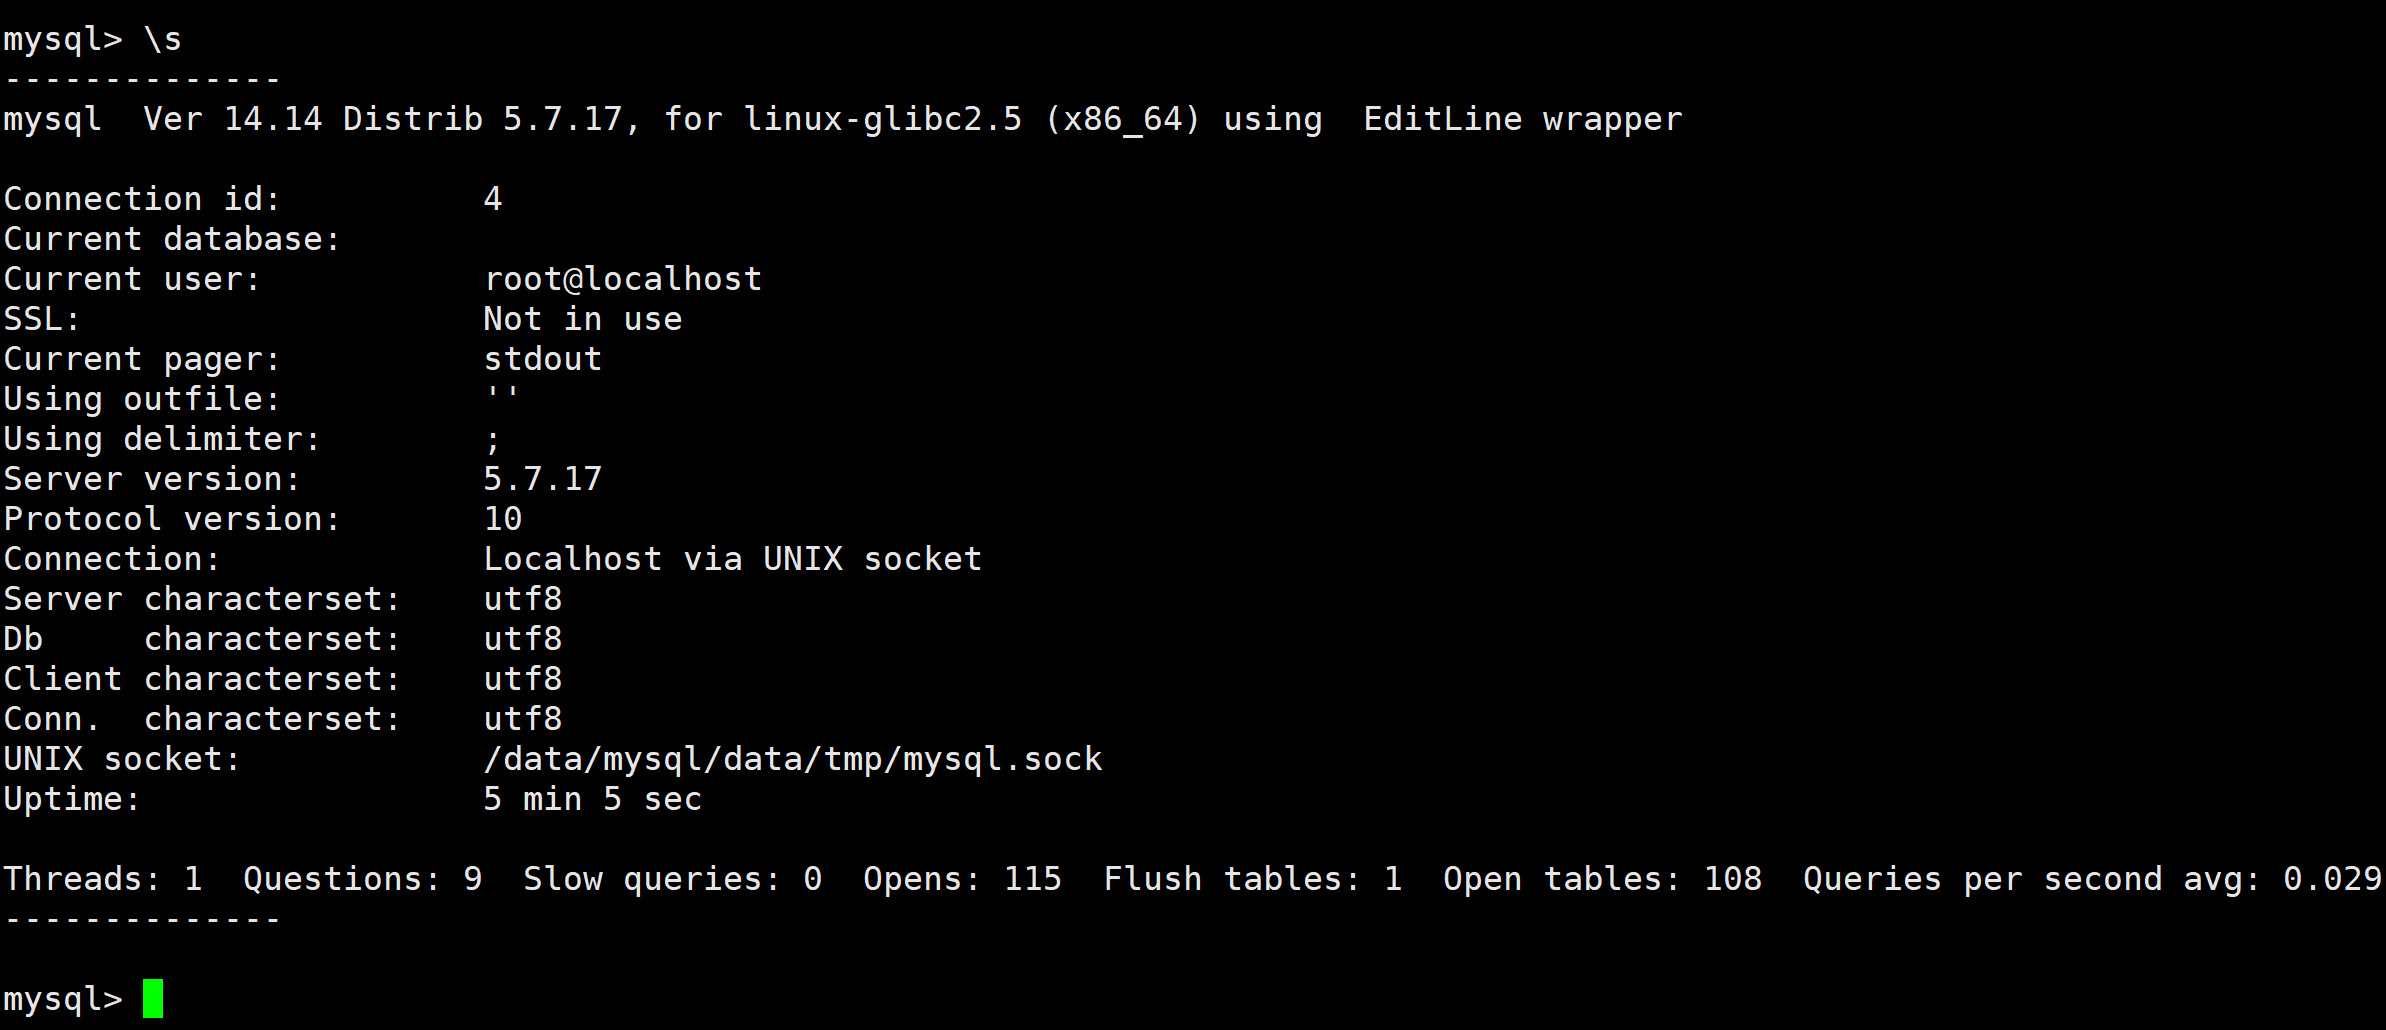This screenshot has height=1030, width=2386.
Task: Click the \s command on the first line
Action: click(163, 39)
